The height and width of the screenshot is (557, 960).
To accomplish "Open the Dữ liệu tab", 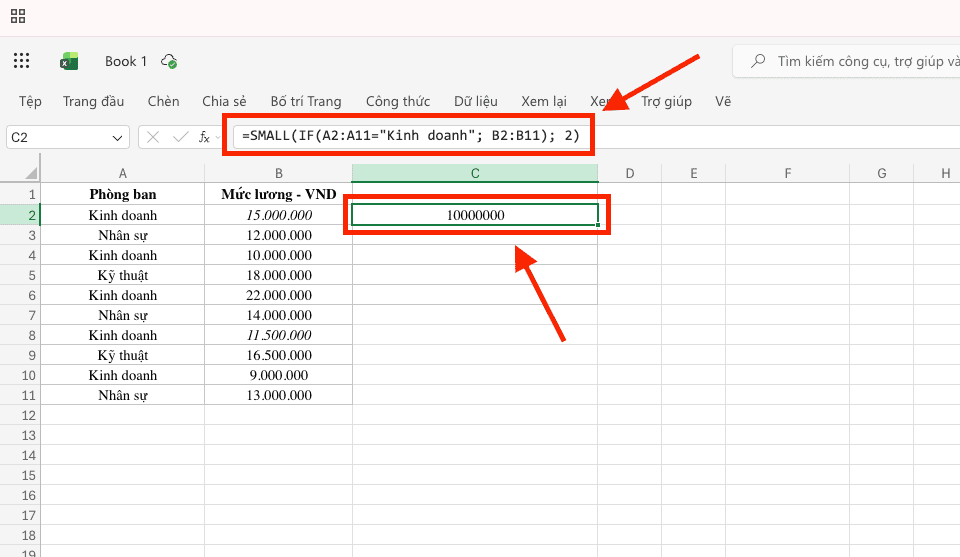I will point(476,101).
